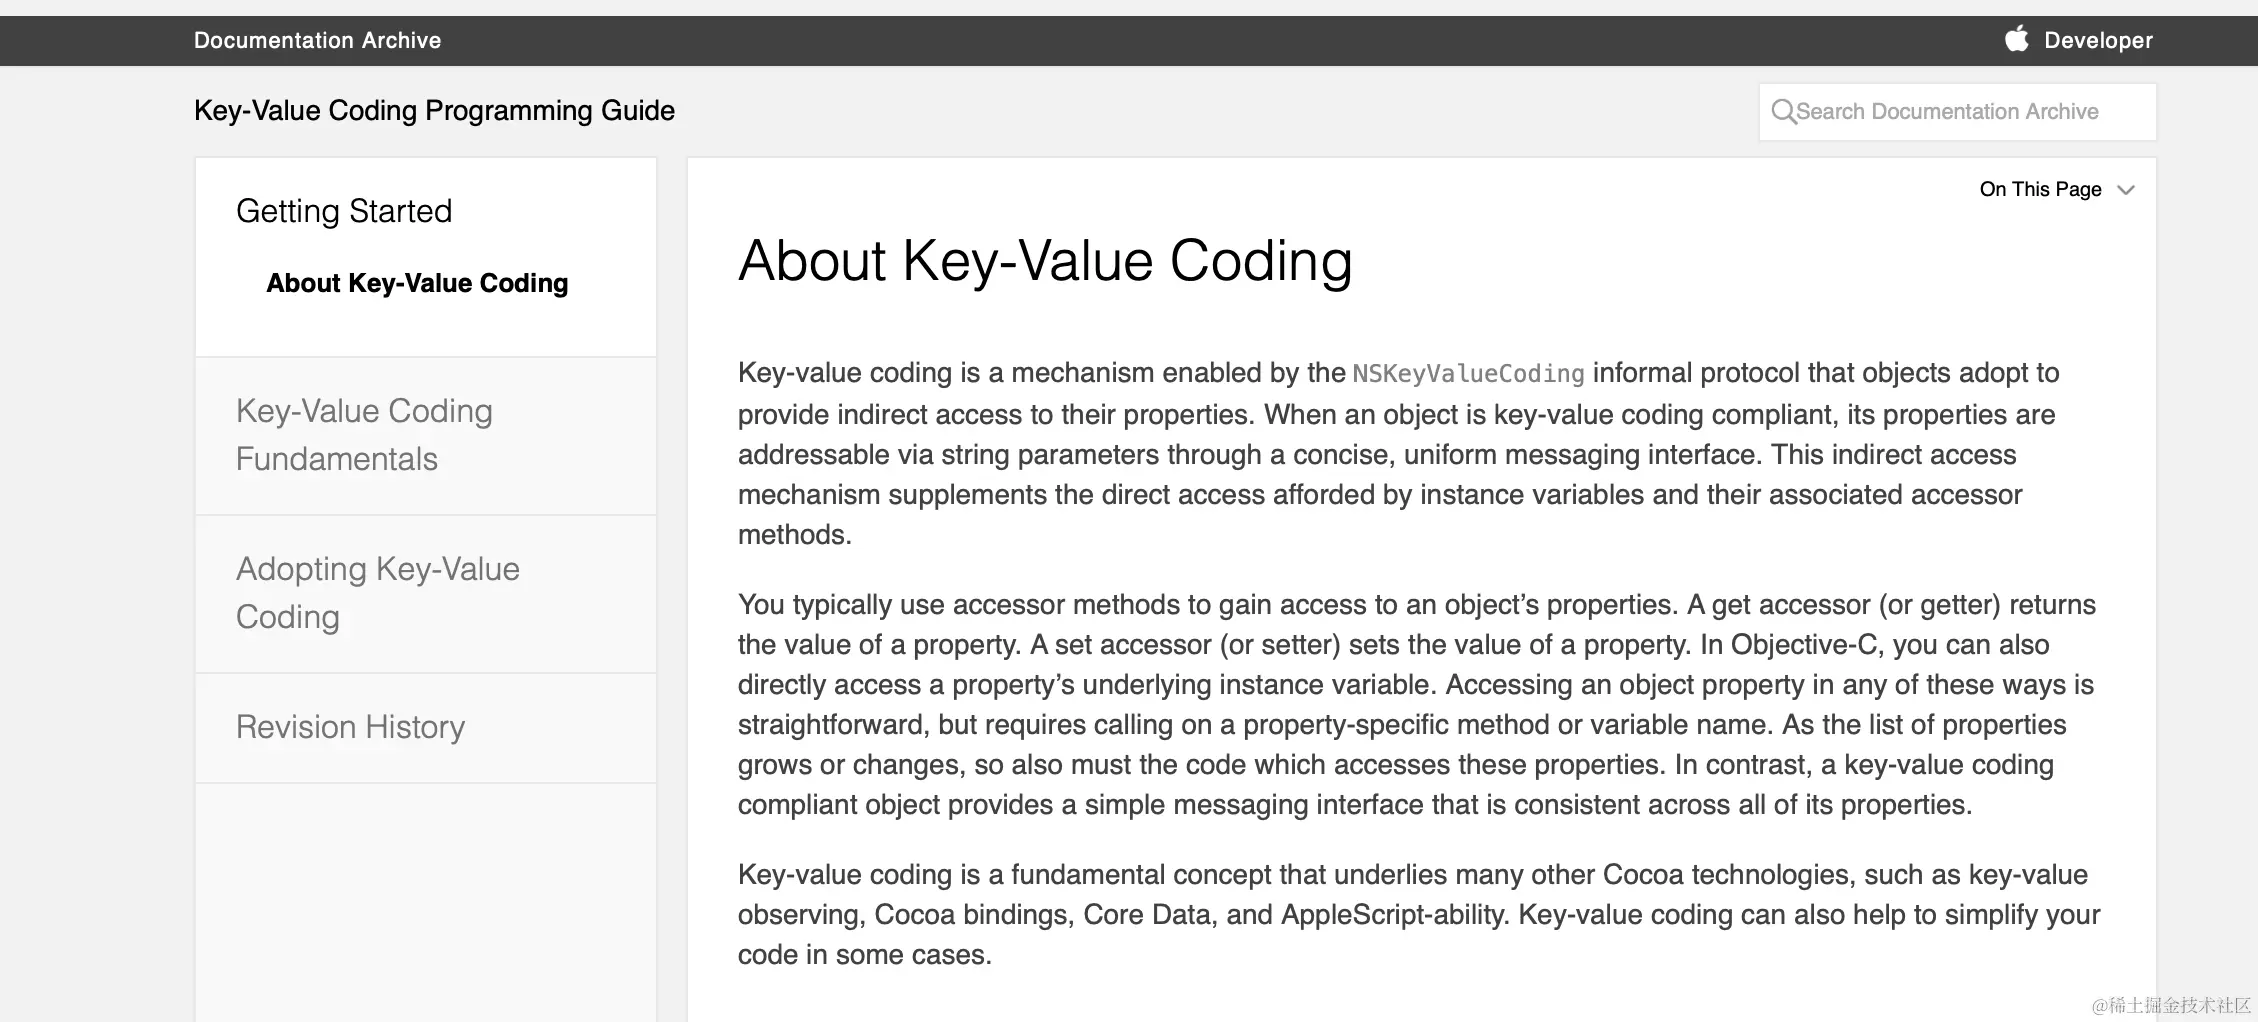Expand the On This Page chevron

pos(2126,190)
